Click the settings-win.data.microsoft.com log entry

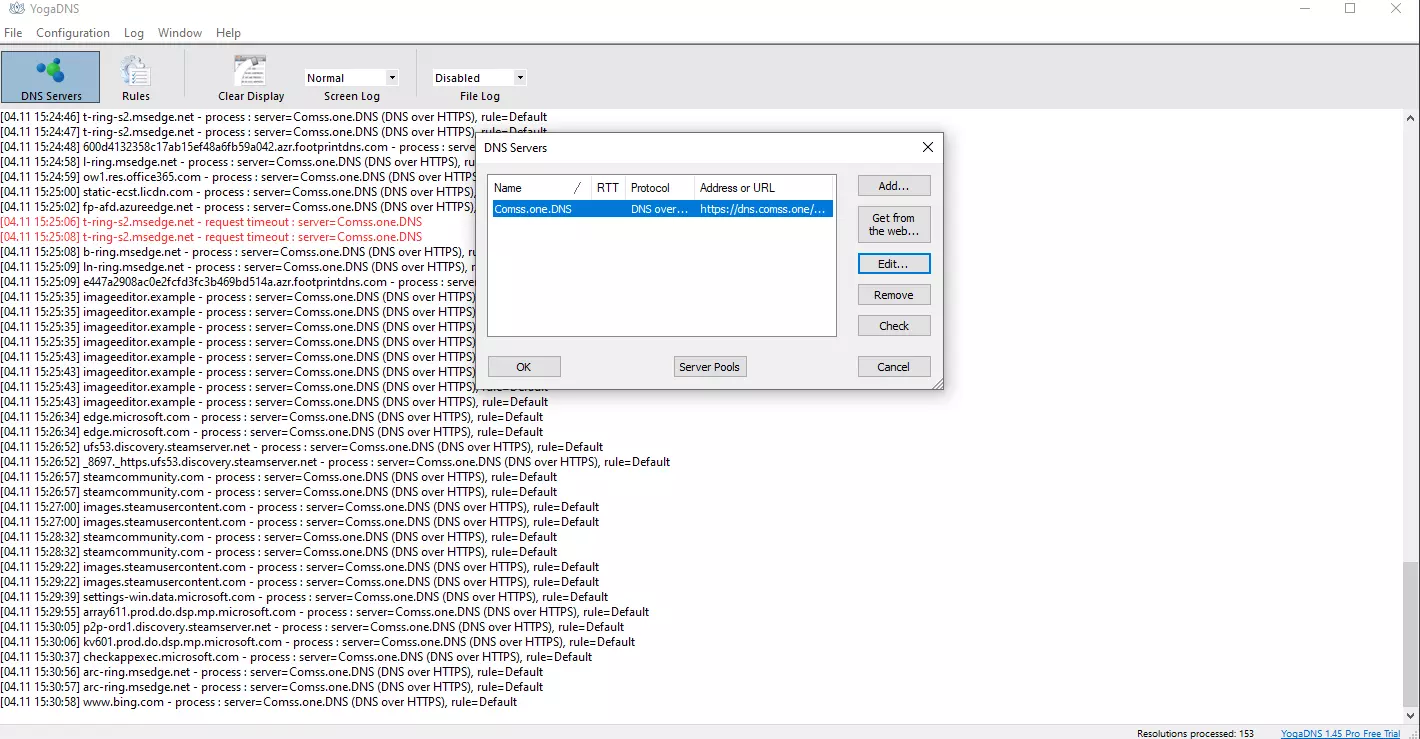click(x=304, y=597)
